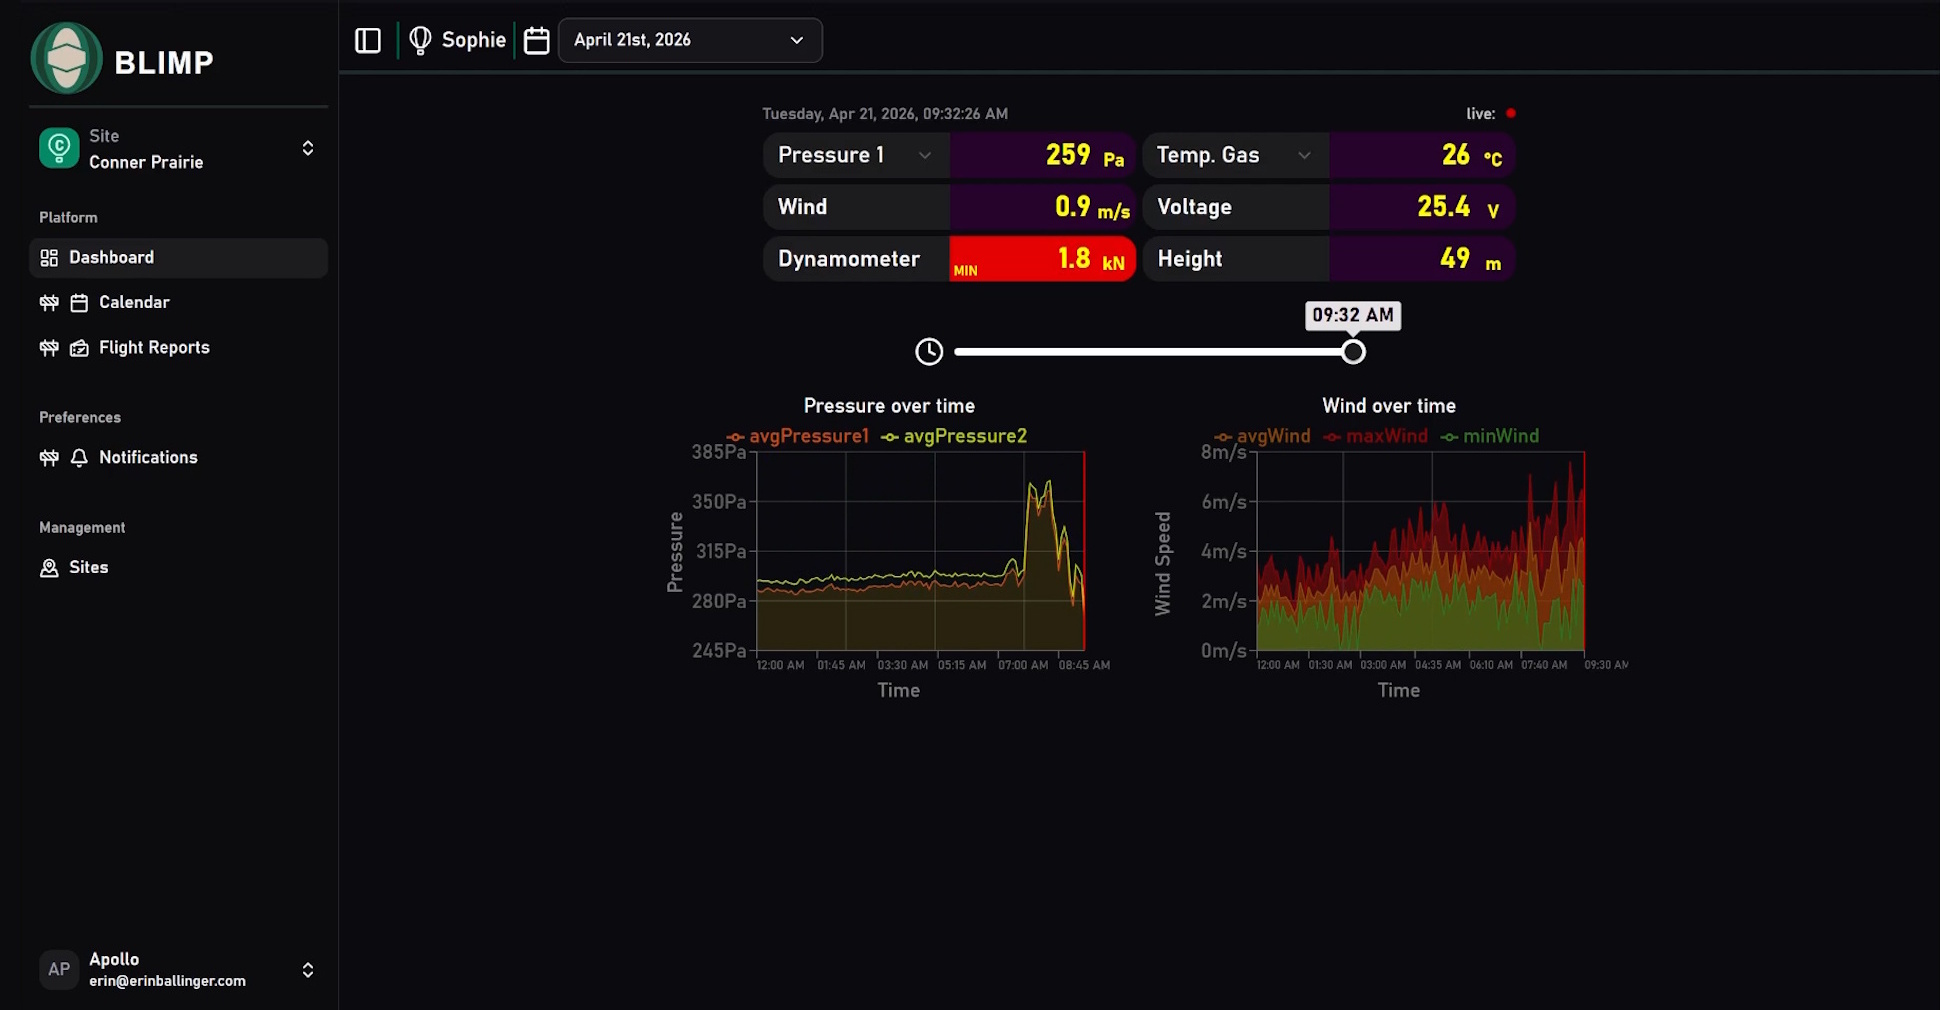
Task: Open Notifications preferences
Action: (178, 458)
